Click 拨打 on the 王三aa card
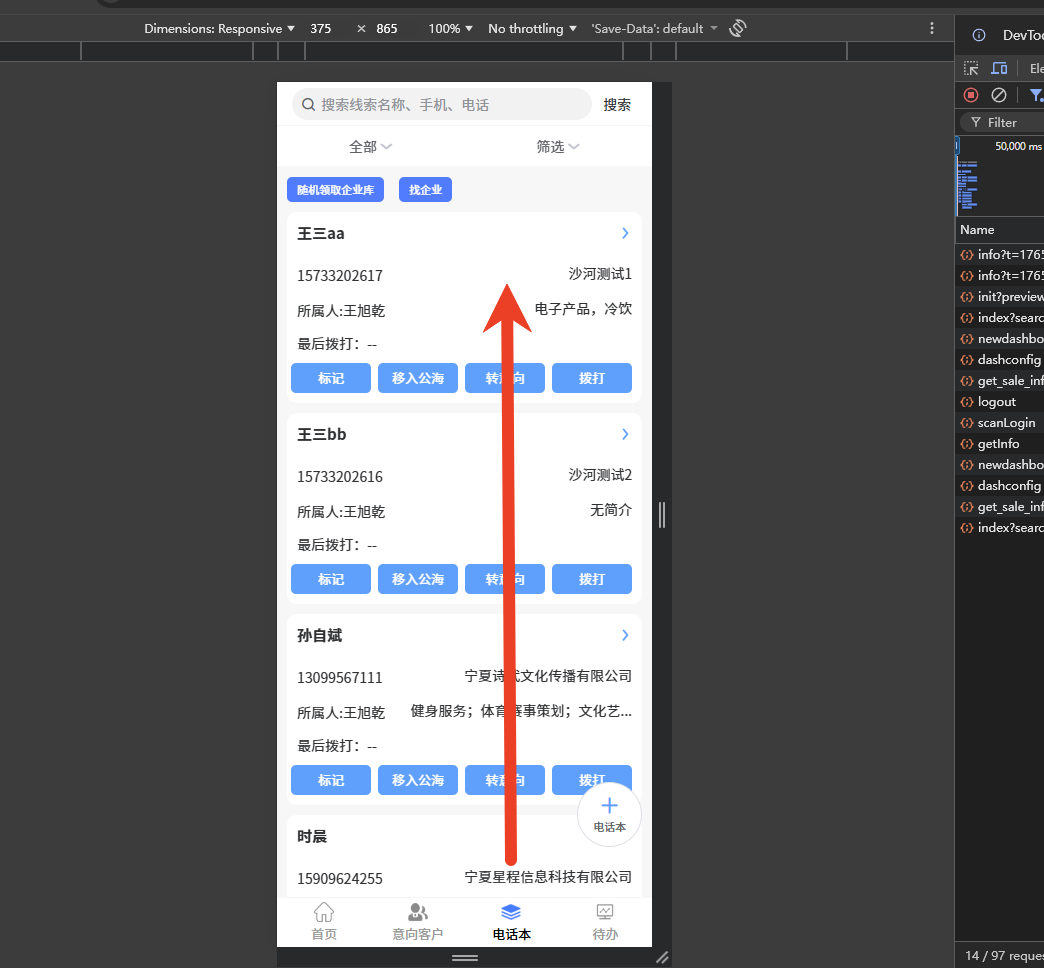 point(592,378)
